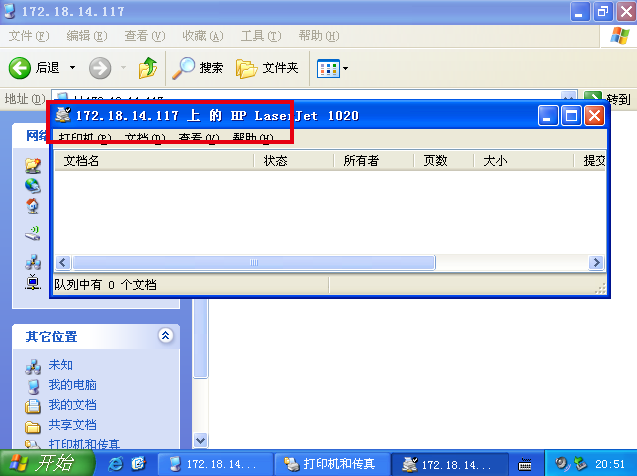Open 共享文档 link in sidebar

point(72,424)
